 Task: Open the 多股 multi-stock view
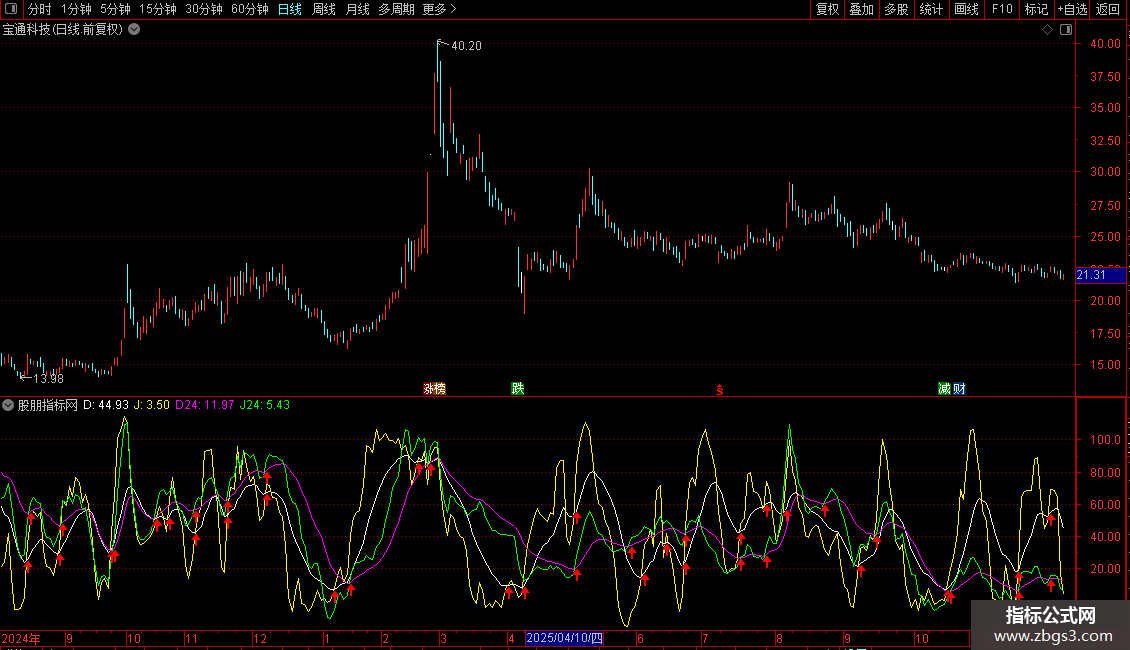click(x=896, y=9)
